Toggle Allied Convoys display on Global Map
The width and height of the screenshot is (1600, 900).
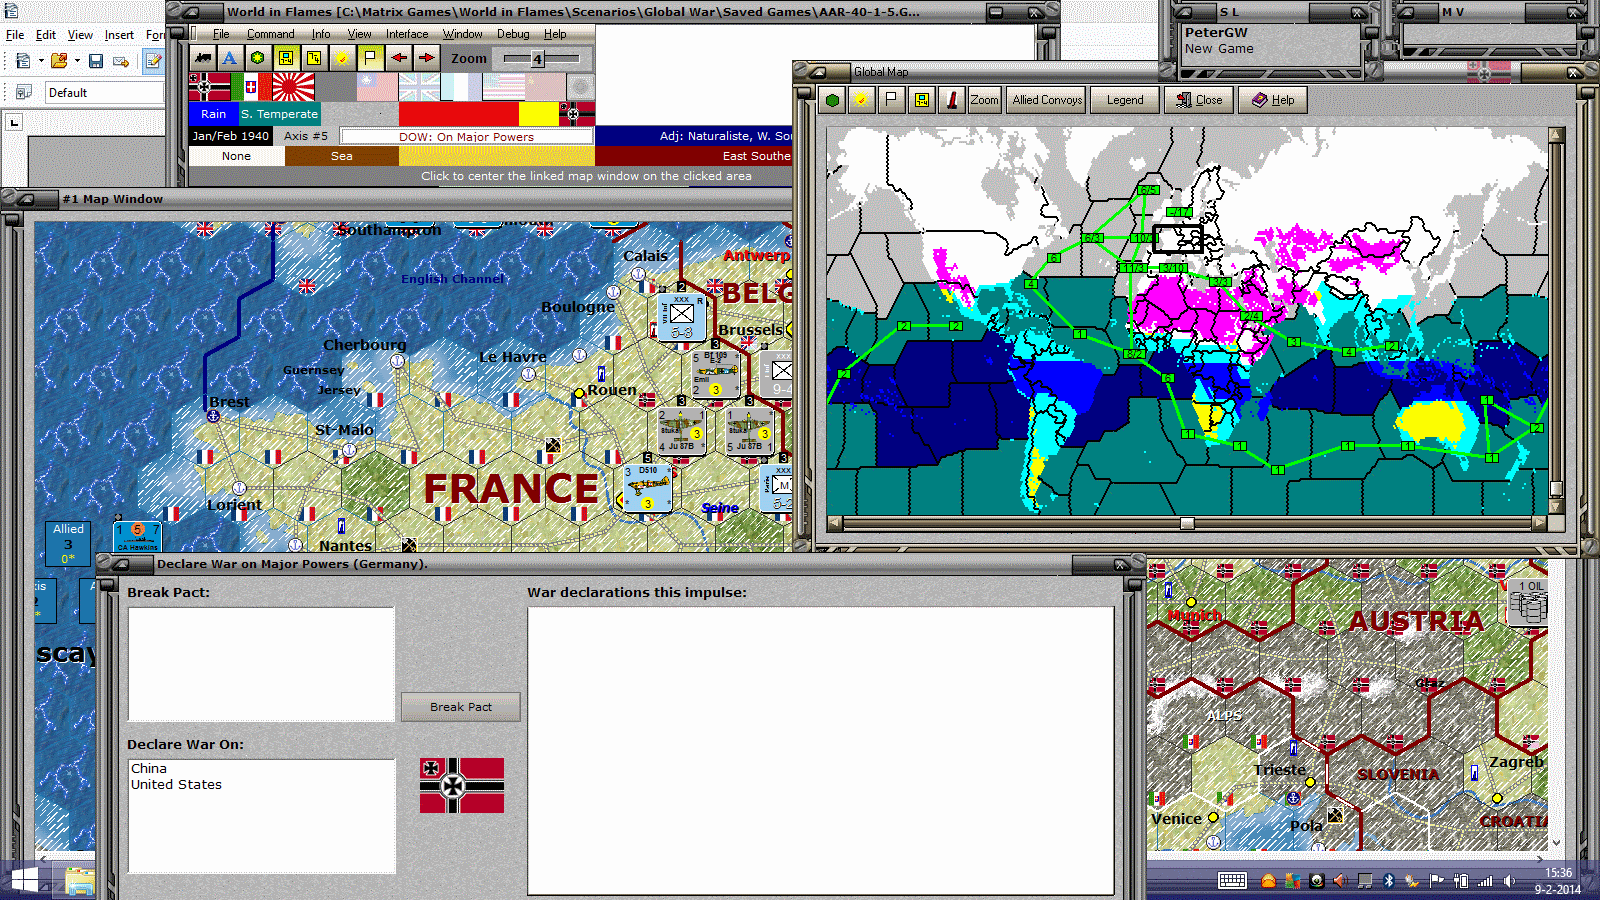(1046, 100)
